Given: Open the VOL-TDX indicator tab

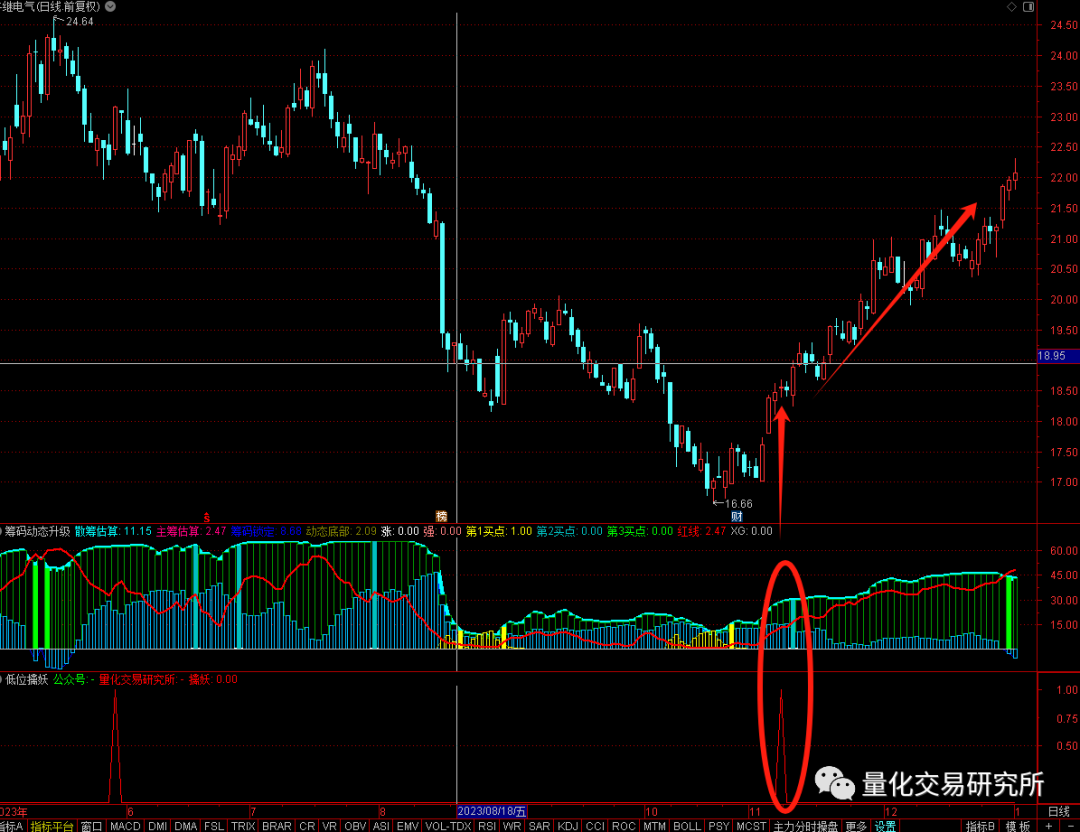Looking at the screenshot, I should pos(448,826).
